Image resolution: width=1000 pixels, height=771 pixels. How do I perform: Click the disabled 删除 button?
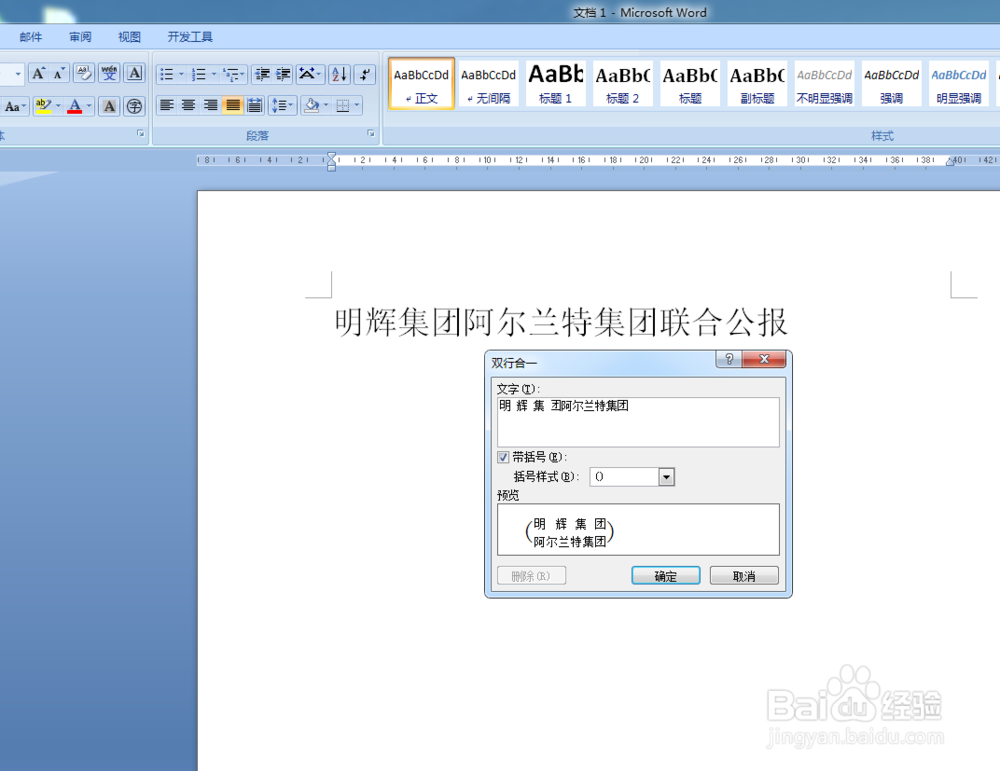click(531, 576)
